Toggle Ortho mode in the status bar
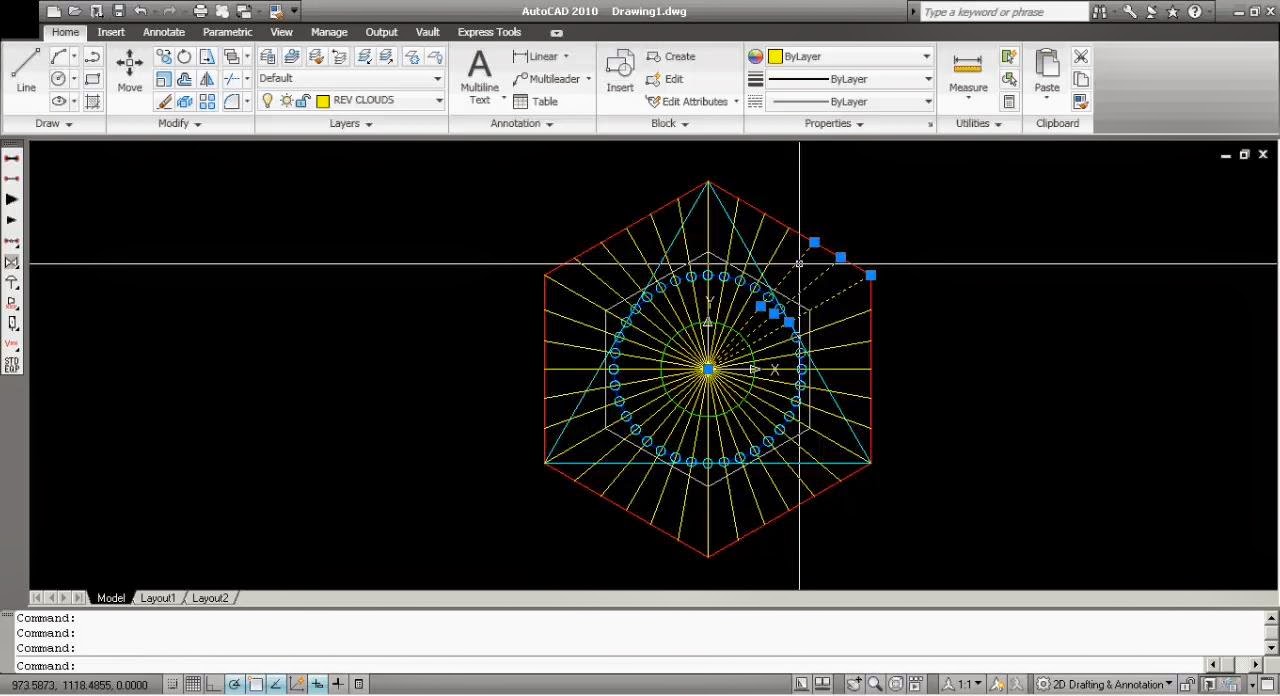Screen dimensions: 1280x696 point(215,684)
